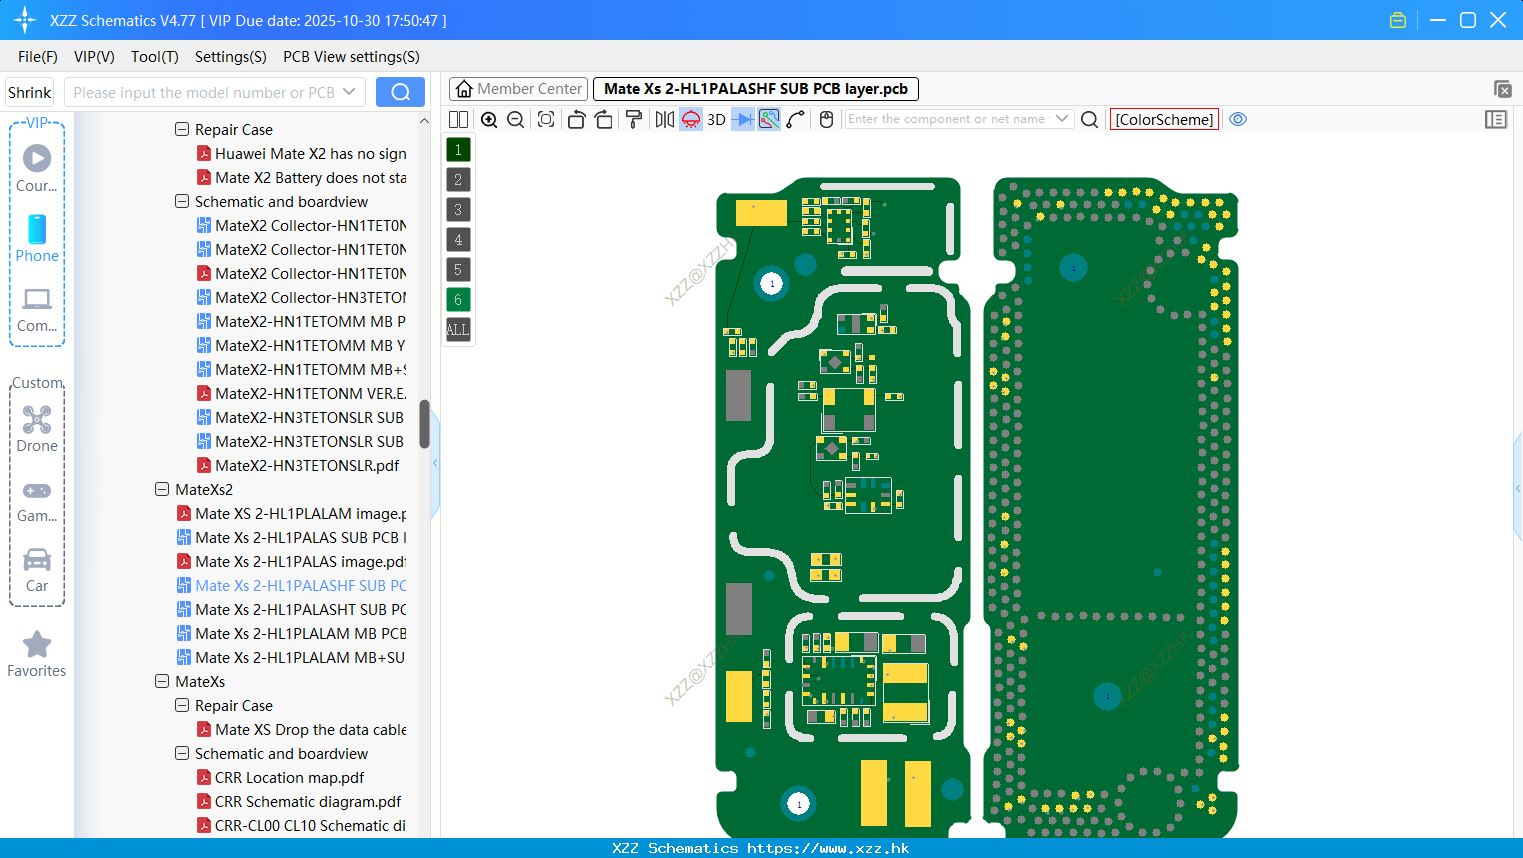This screenshot has width=1523, height=858.
Task: Collapse the top Repair Case folder
Action: tap(182, 129)
